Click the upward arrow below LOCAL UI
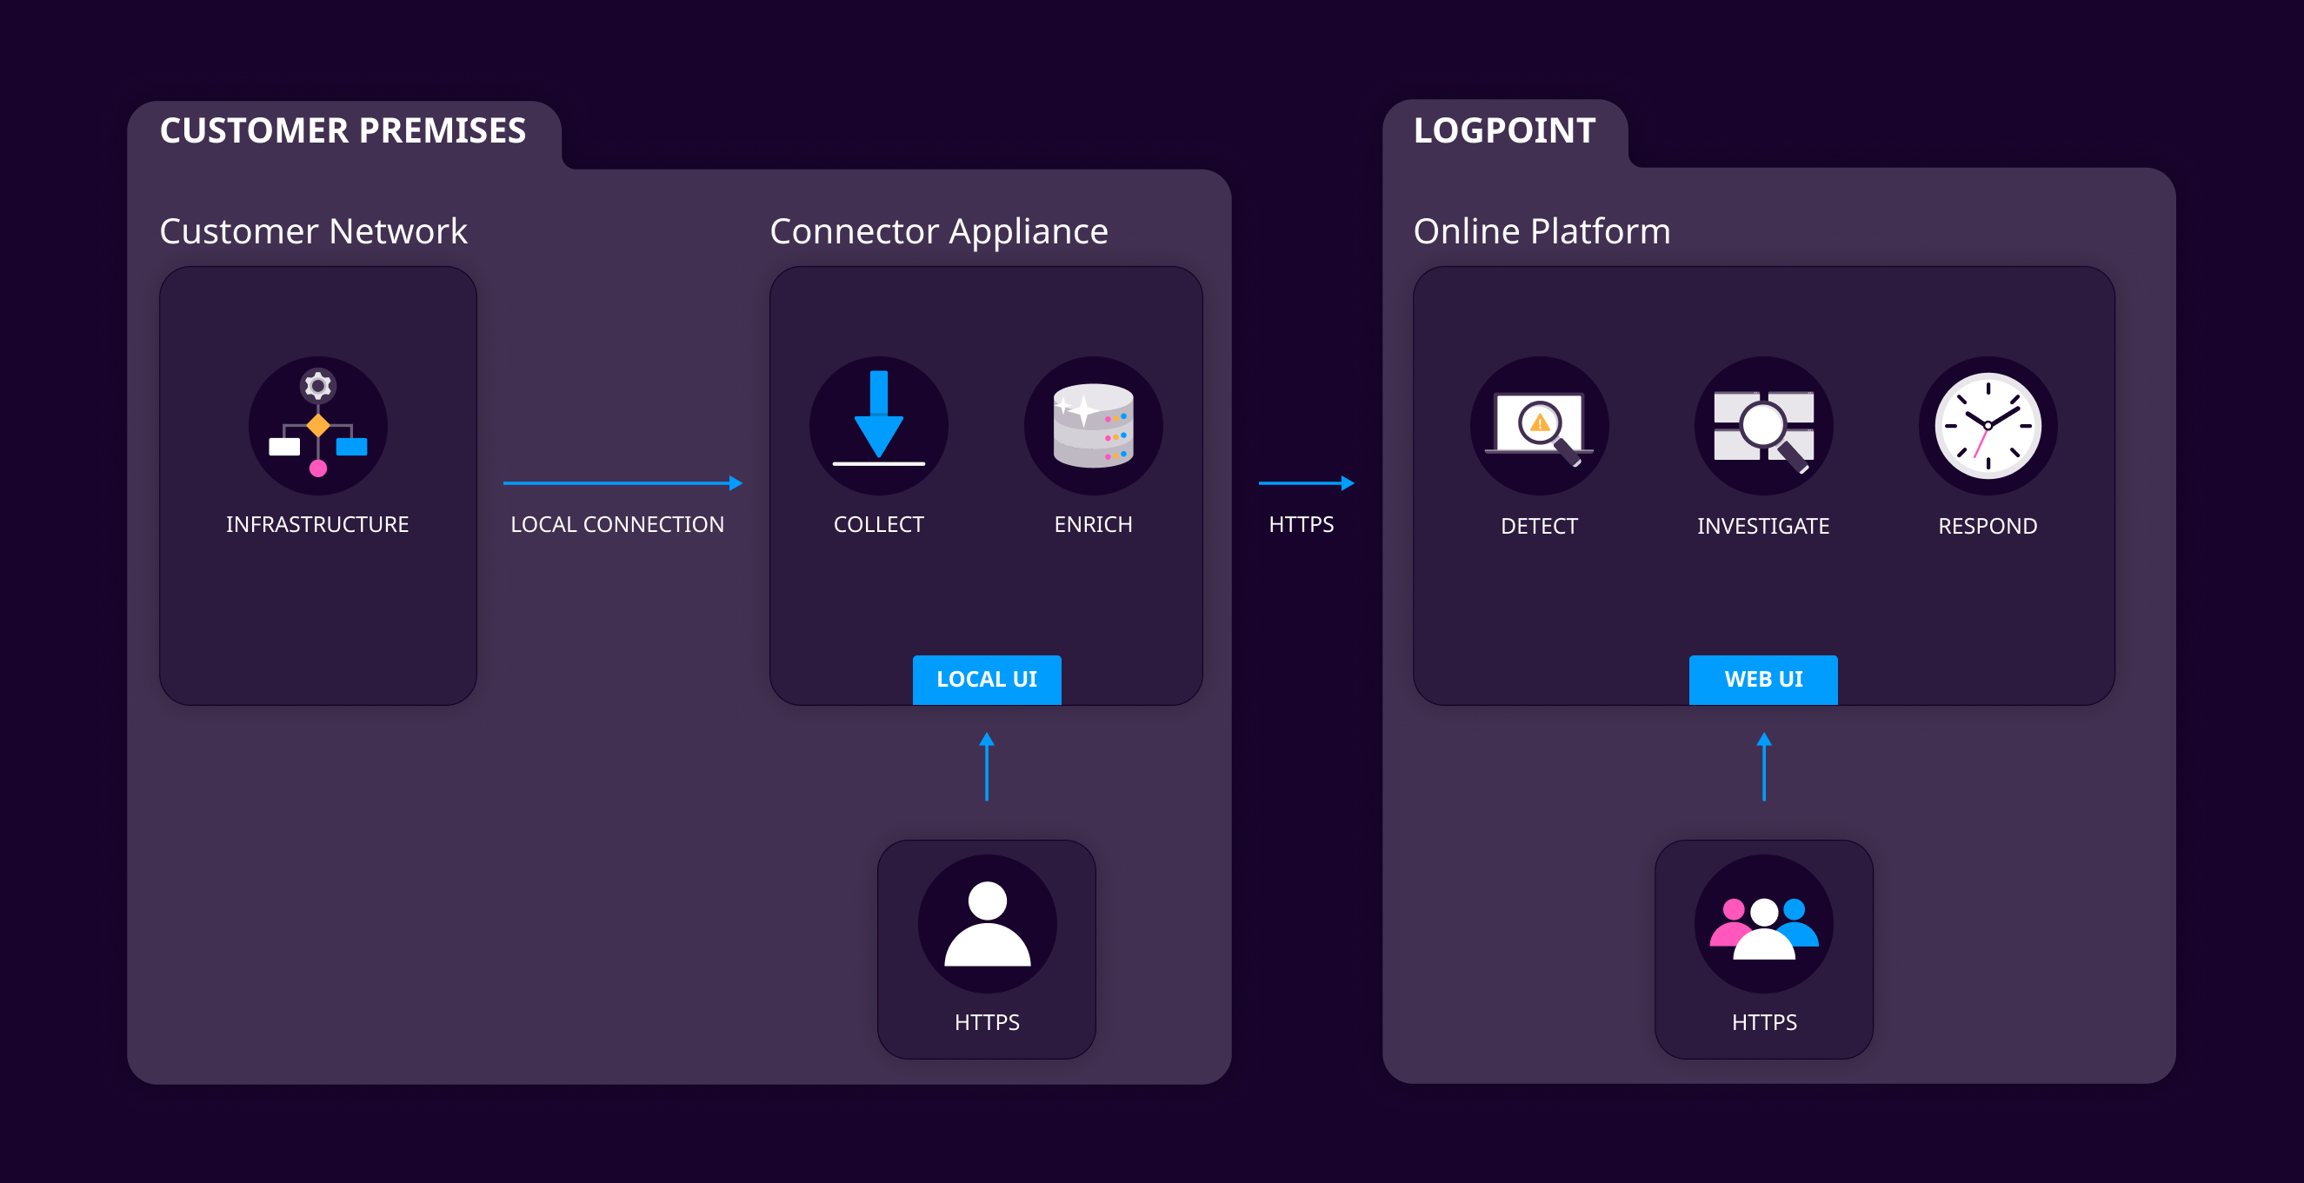2304x1183 pixels. coord(987,767)
